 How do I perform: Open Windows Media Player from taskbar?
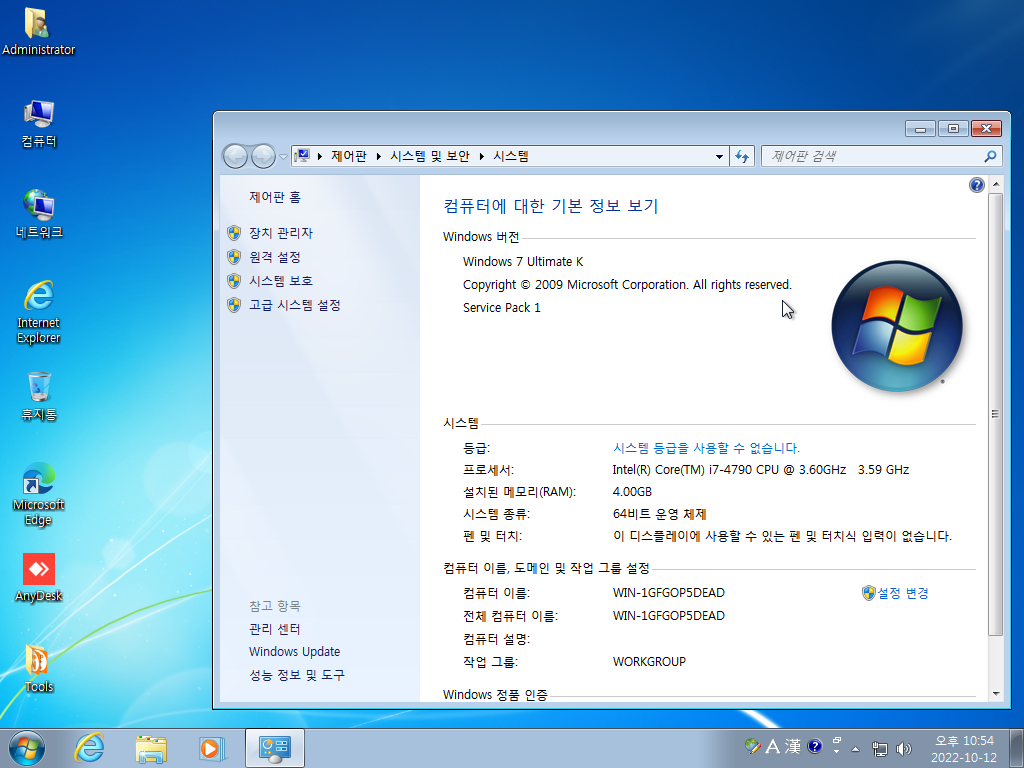212,748
